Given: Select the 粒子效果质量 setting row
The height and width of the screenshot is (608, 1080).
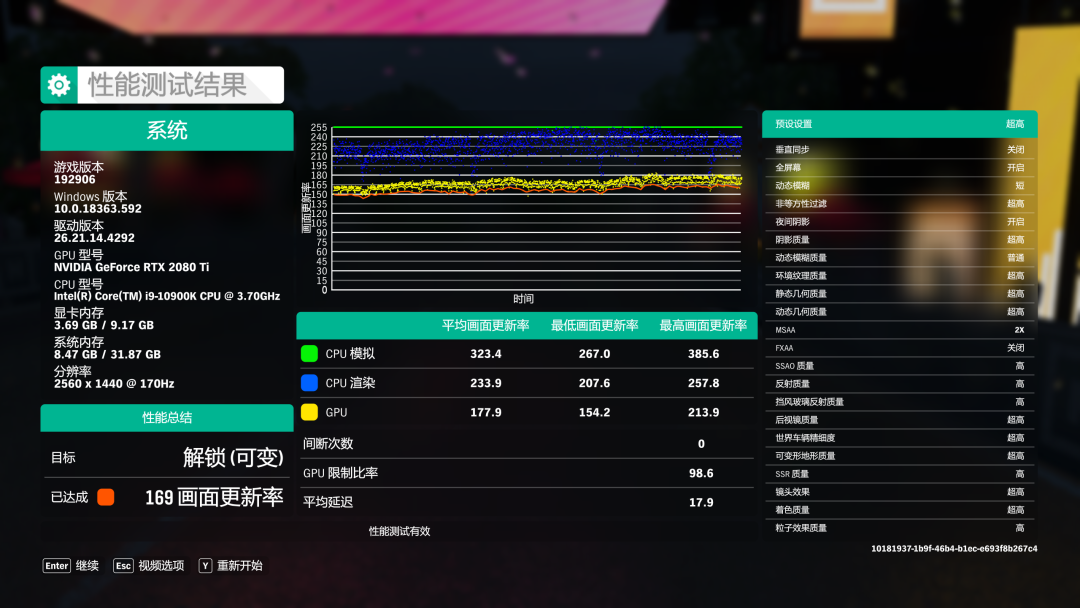Looking at the screenshot, I should tap(900, 528).
